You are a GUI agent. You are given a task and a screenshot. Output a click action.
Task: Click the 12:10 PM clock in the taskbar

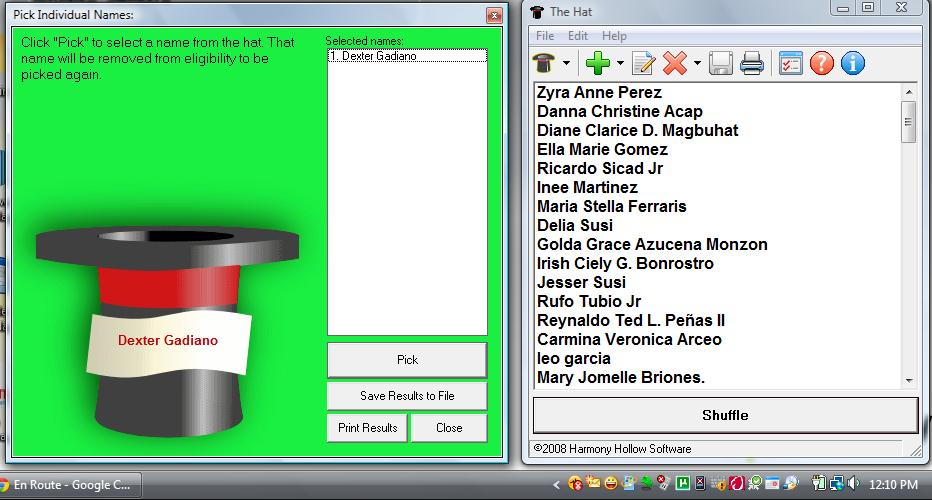click(x=893, y=485)
